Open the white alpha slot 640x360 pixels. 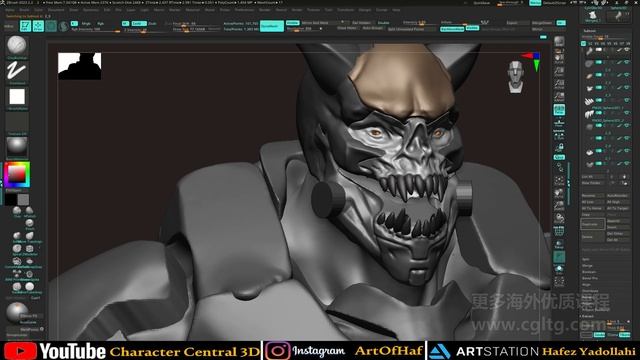17,97
